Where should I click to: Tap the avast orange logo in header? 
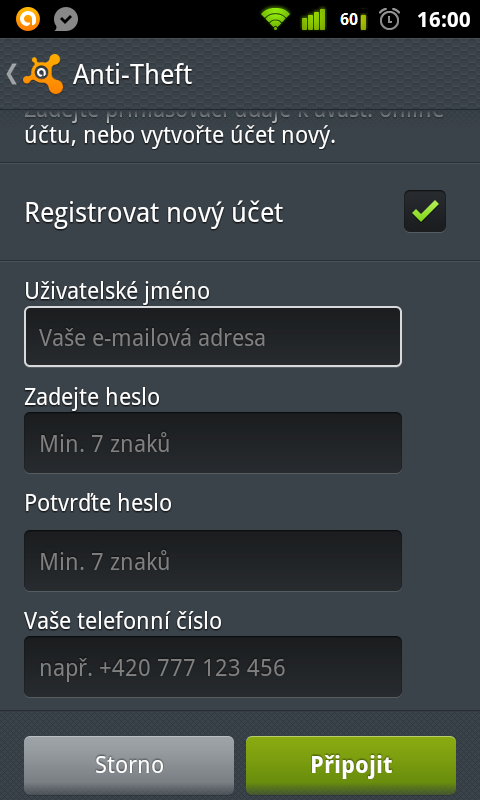(x=43, y=74)
